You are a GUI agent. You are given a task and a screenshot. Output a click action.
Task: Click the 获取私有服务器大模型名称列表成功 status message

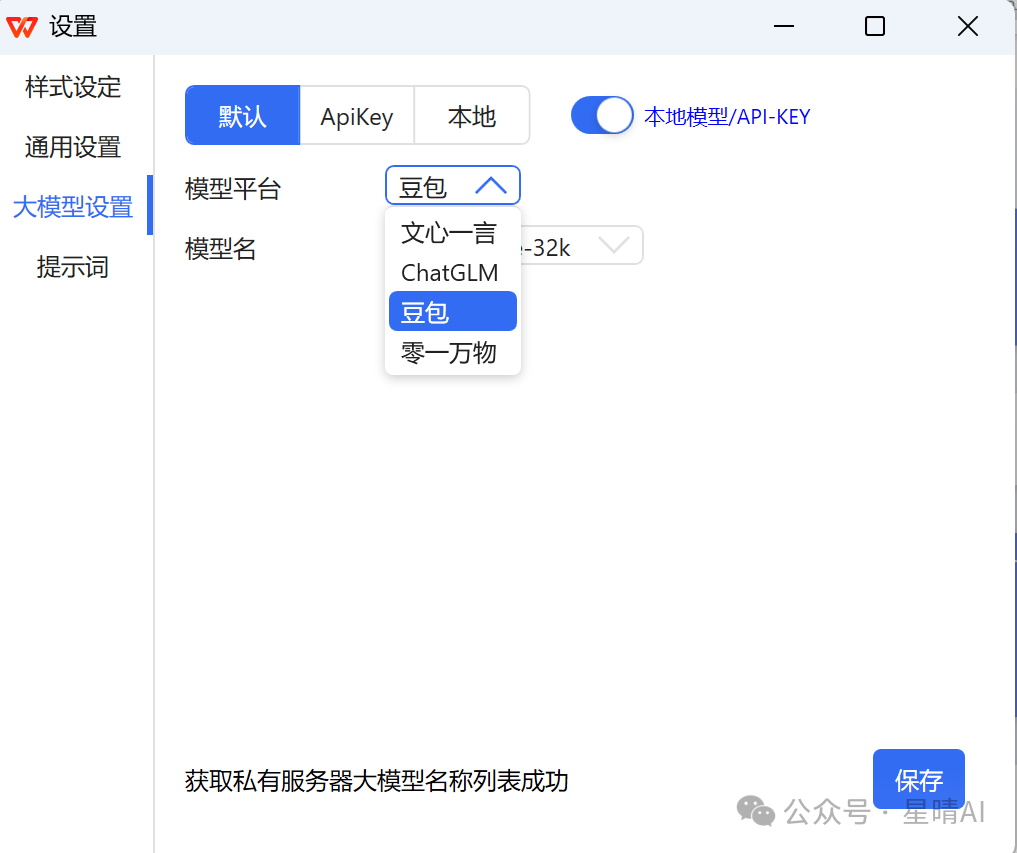(x=377, y=781)
